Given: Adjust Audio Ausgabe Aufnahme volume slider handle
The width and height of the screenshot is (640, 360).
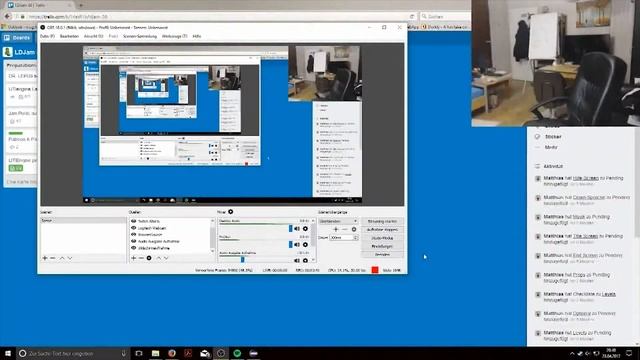Looking at the screenshot, I should [x=242, y=260].
